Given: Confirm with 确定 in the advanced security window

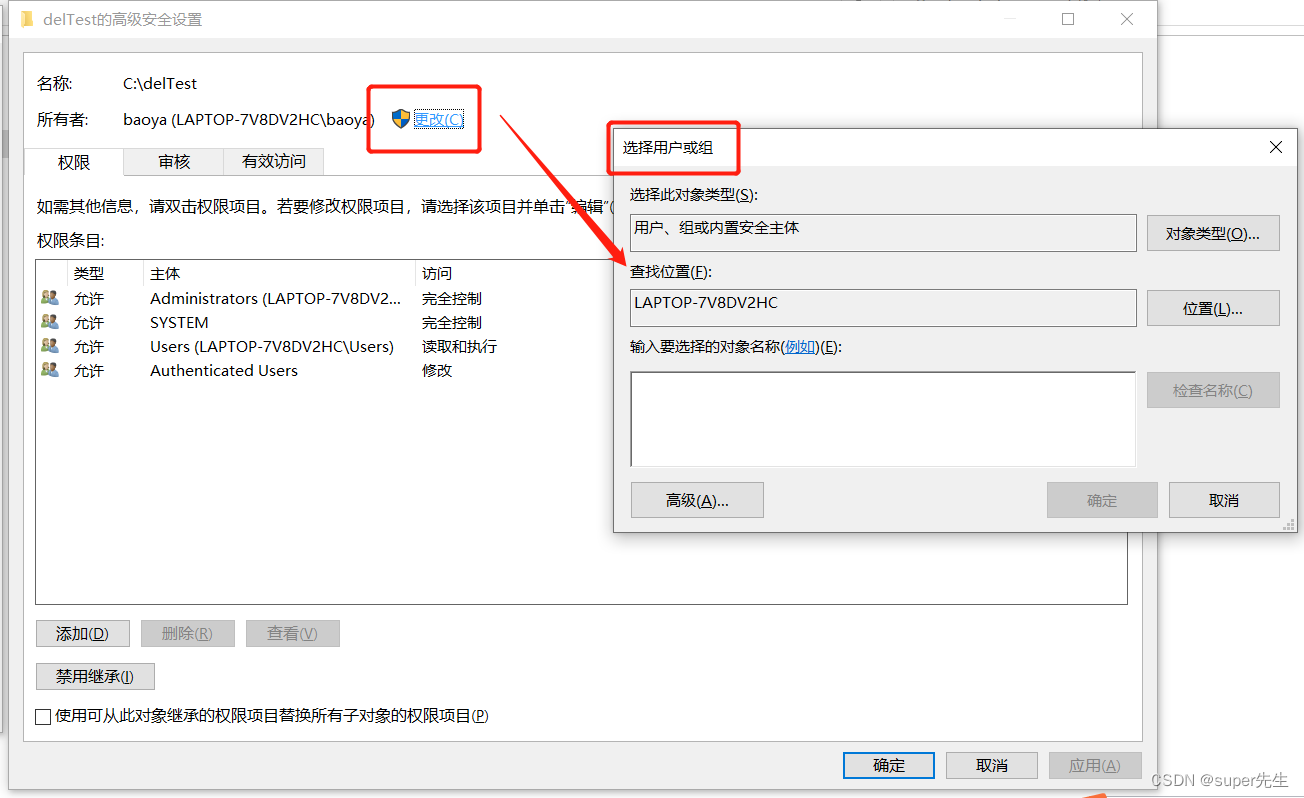Looking at the screenshot, I should (x=889, y=766).
